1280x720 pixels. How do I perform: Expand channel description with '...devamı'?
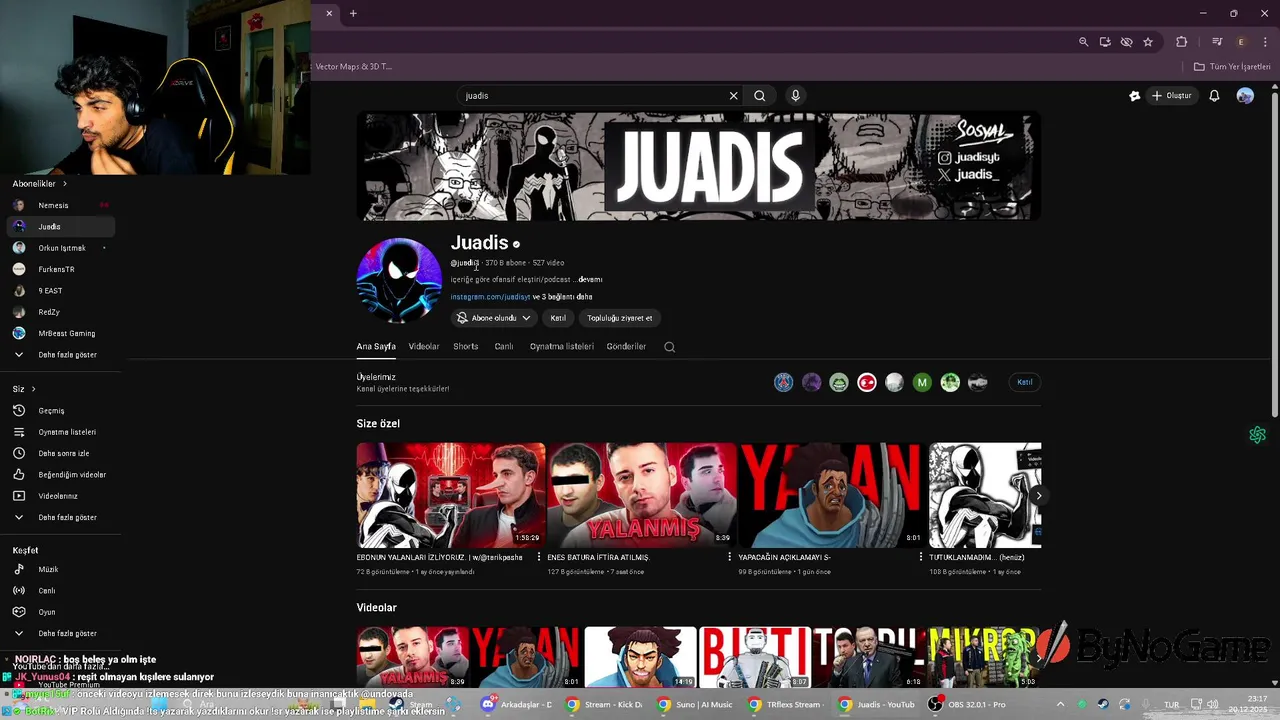[589, 280]
